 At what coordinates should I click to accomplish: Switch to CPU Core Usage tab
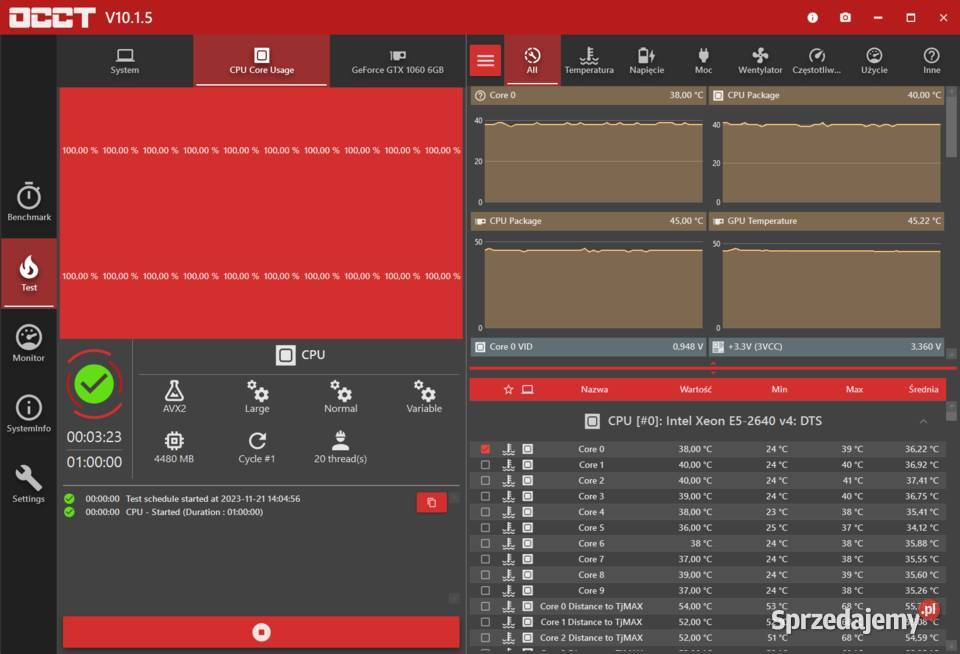tap(261, 61)
